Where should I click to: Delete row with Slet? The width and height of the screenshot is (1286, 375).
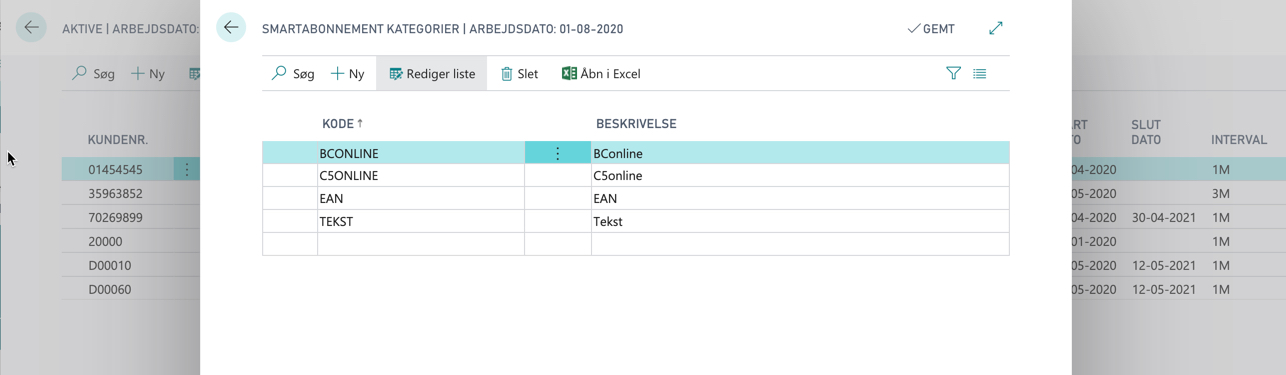coord(519,73)
